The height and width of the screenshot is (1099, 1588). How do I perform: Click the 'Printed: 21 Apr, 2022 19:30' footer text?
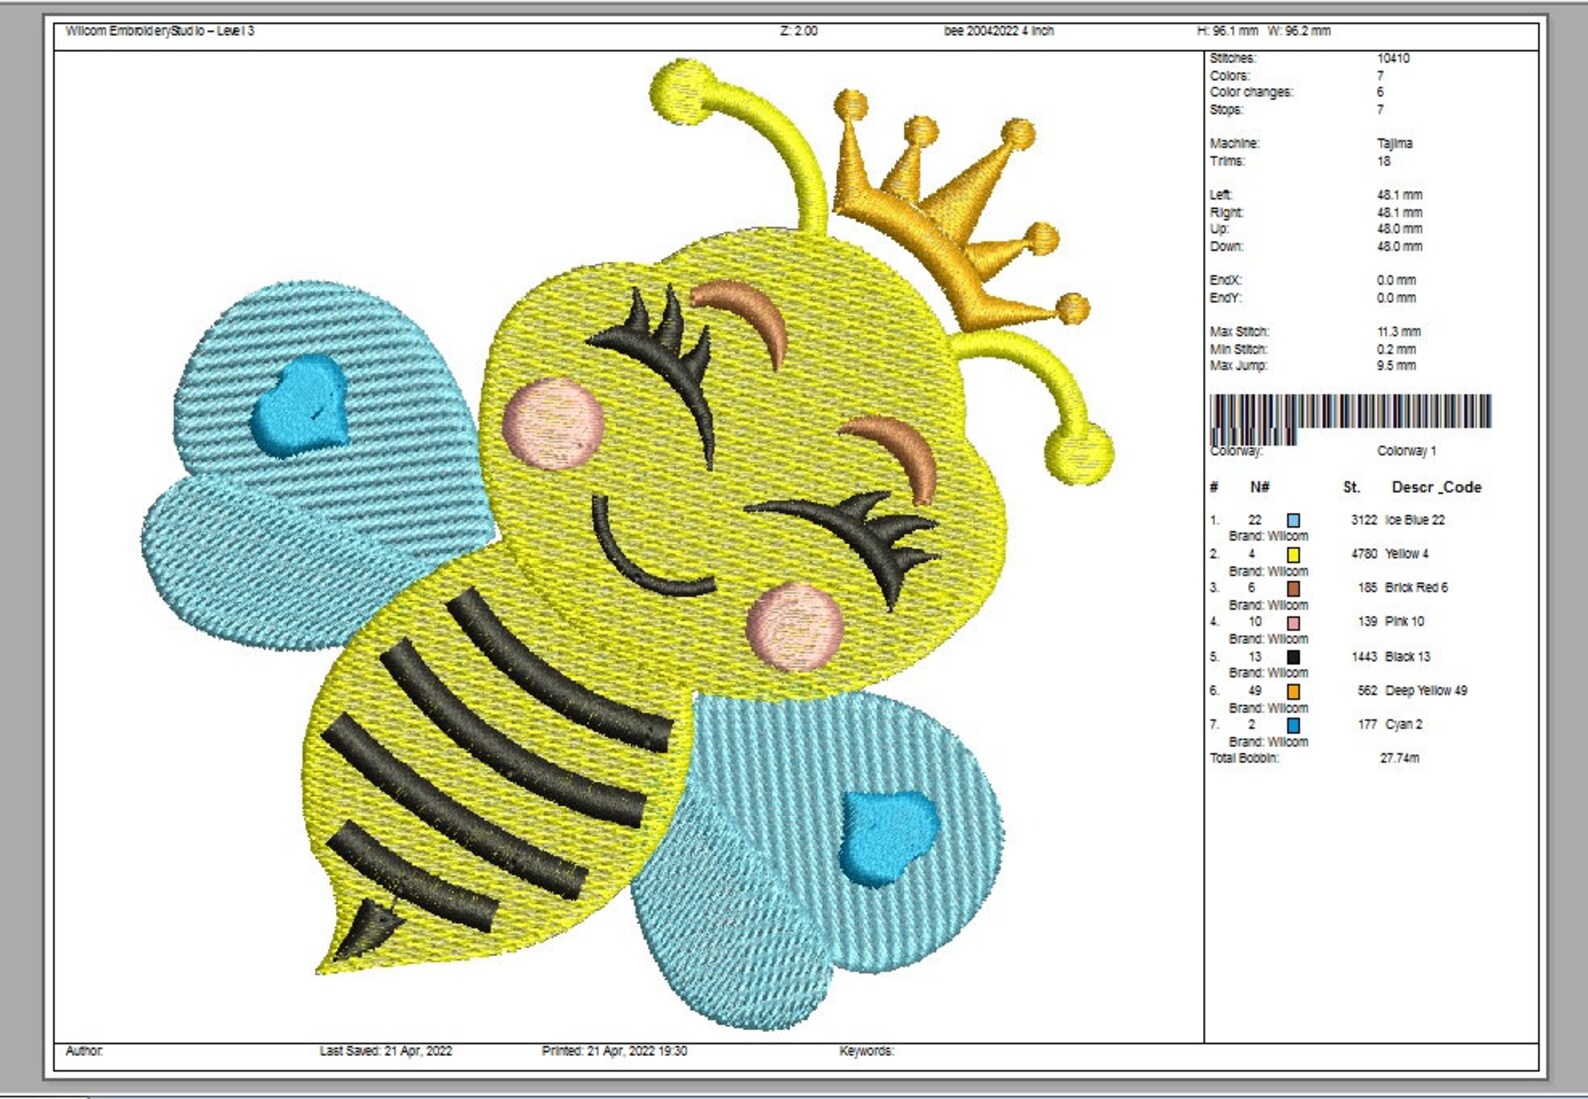pyautogui.click(x=614, y=1051)
